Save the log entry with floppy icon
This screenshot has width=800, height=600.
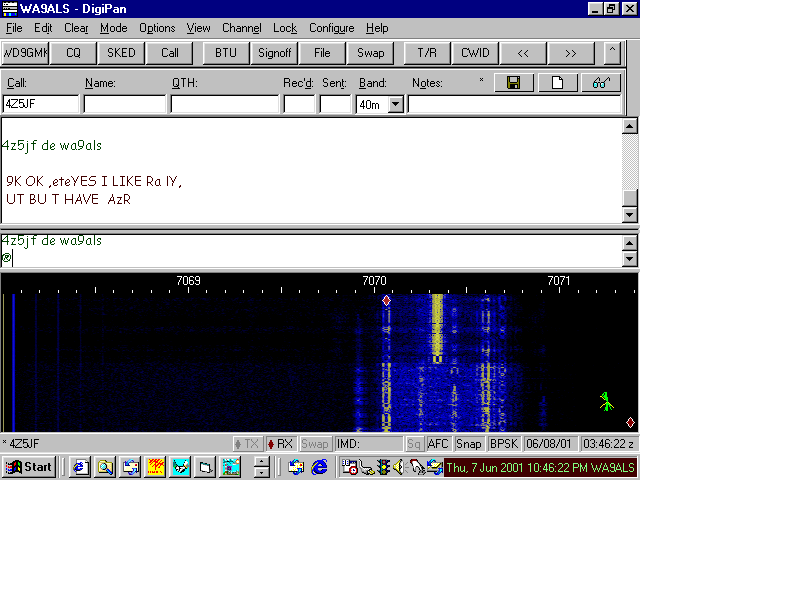514,83
